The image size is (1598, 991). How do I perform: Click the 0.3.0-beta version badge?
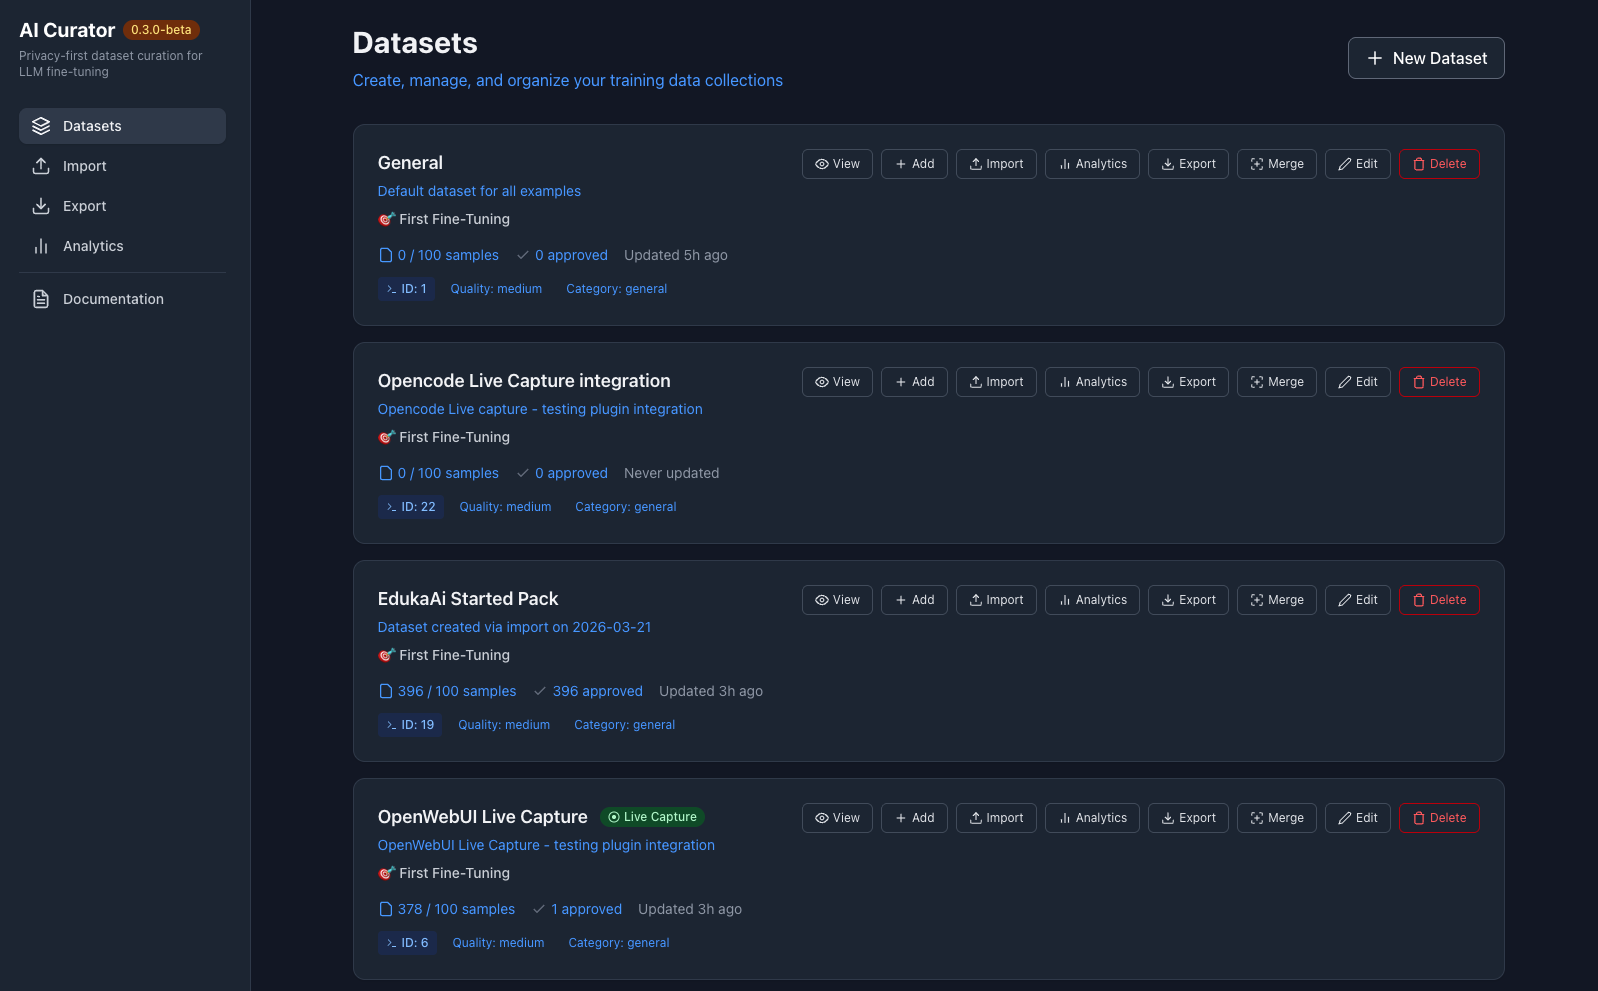click(161, 30)
